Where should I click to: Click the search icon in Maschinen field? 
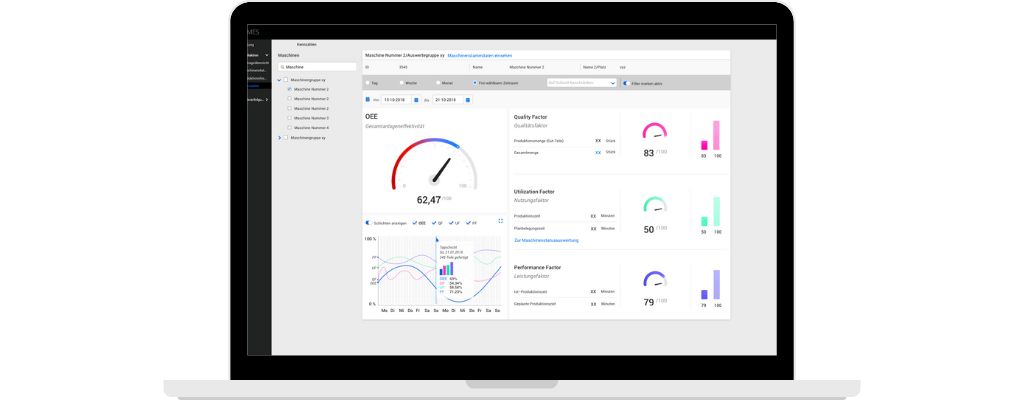pyautogui.click(x=282, y=67)
